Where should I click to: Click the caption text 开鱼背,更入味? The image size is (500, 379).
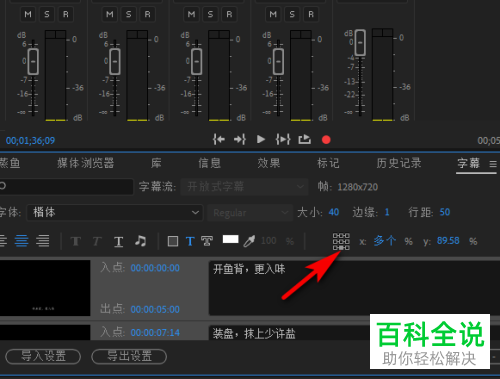click(249, 269)
